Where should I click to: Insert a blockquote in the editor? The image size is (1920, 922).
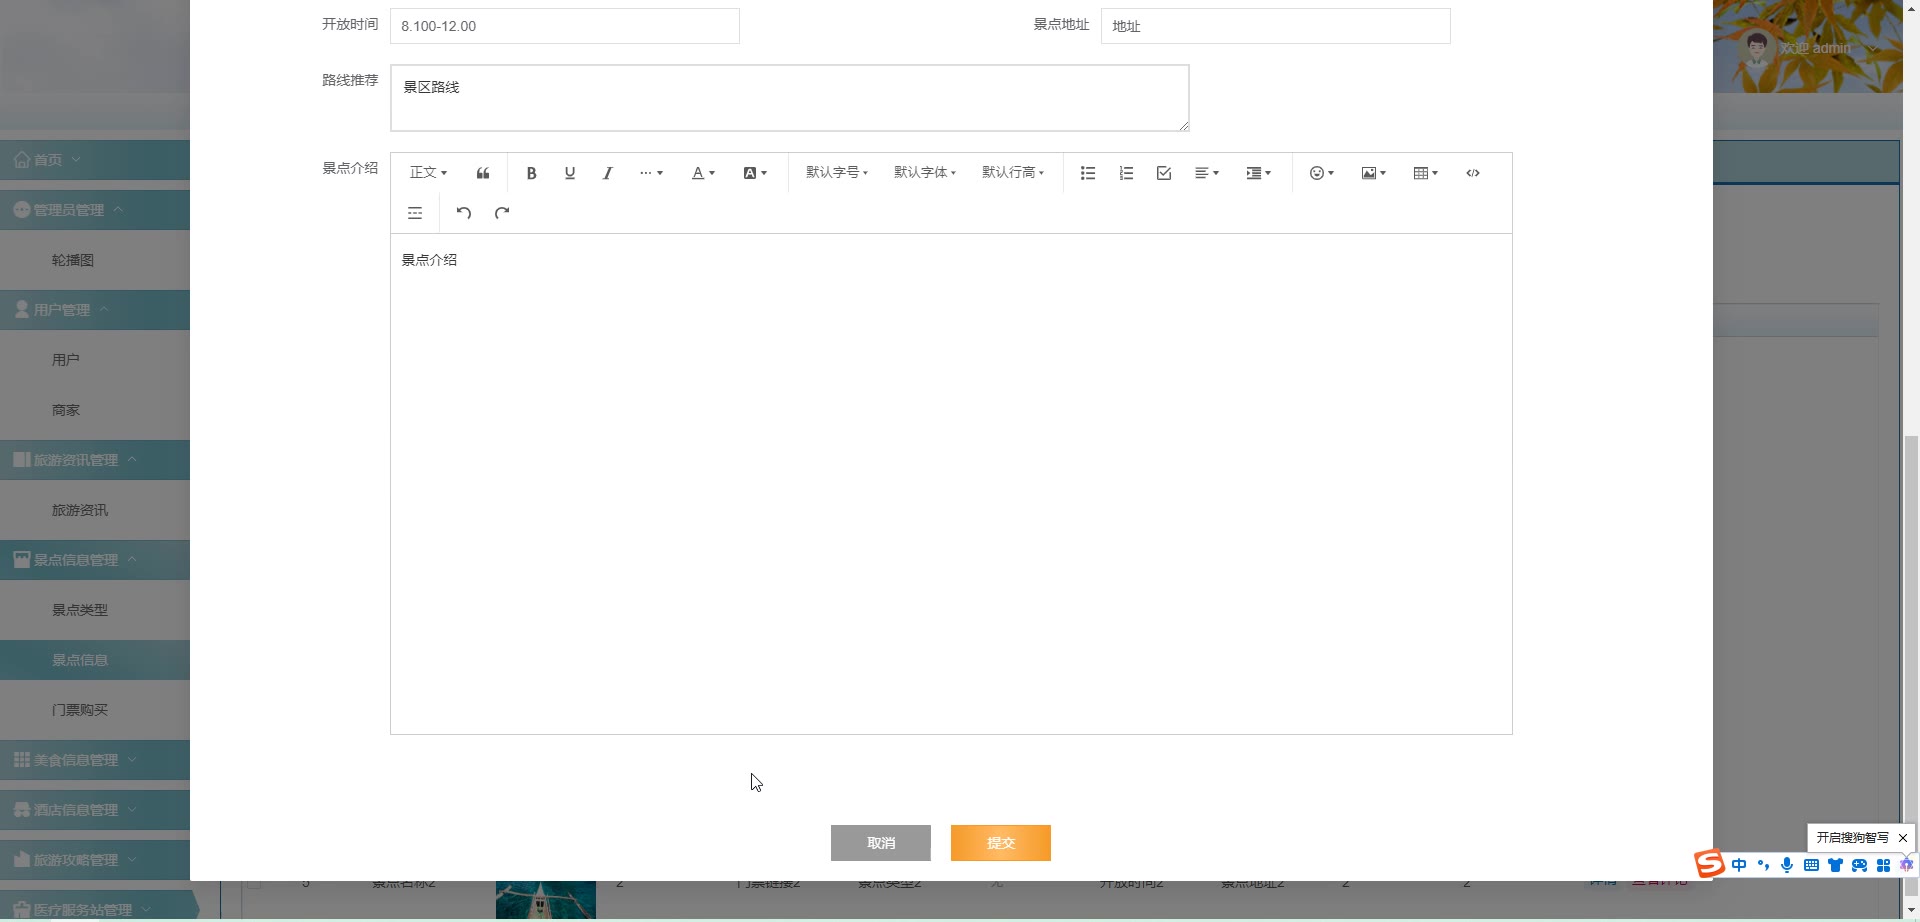pos(483,173)
